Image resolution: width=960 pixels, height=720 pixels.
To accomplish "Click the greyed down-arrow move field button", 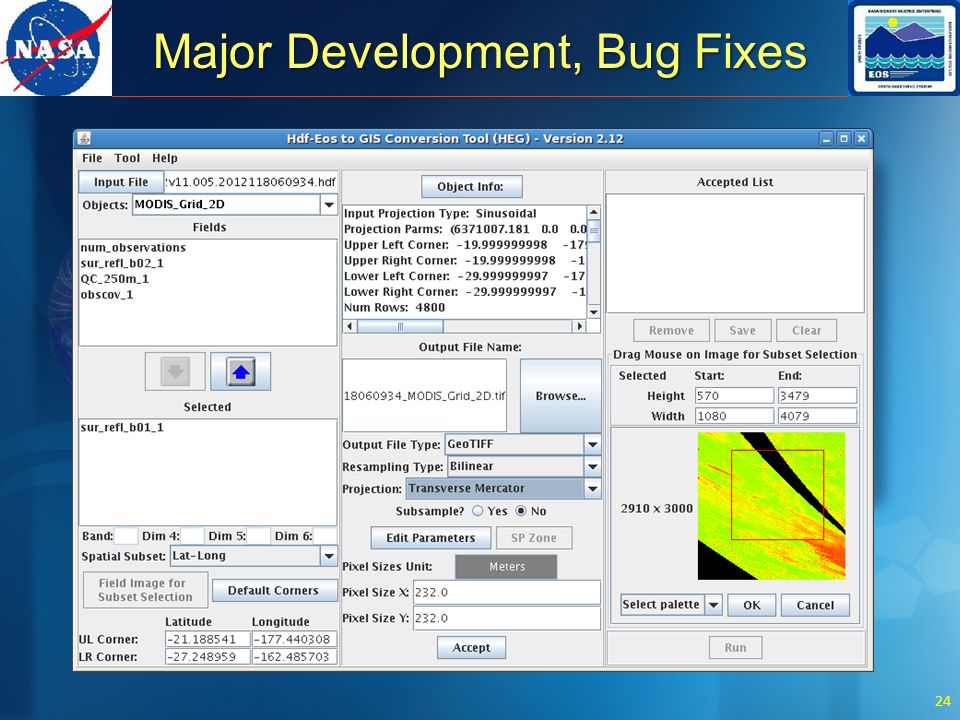I will (175, 372).
